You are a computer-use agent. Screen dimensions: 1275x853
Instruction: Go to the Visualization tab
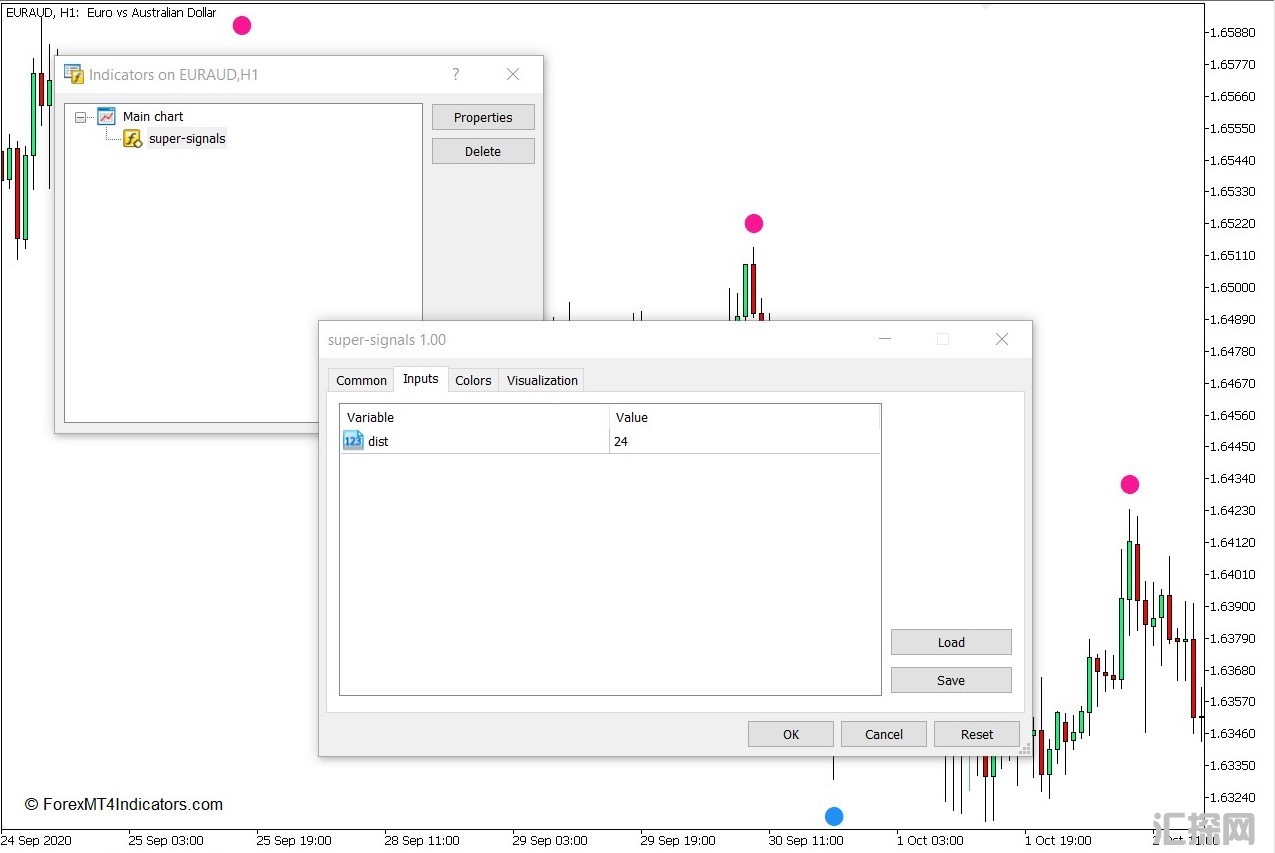(x=542, y=380)
